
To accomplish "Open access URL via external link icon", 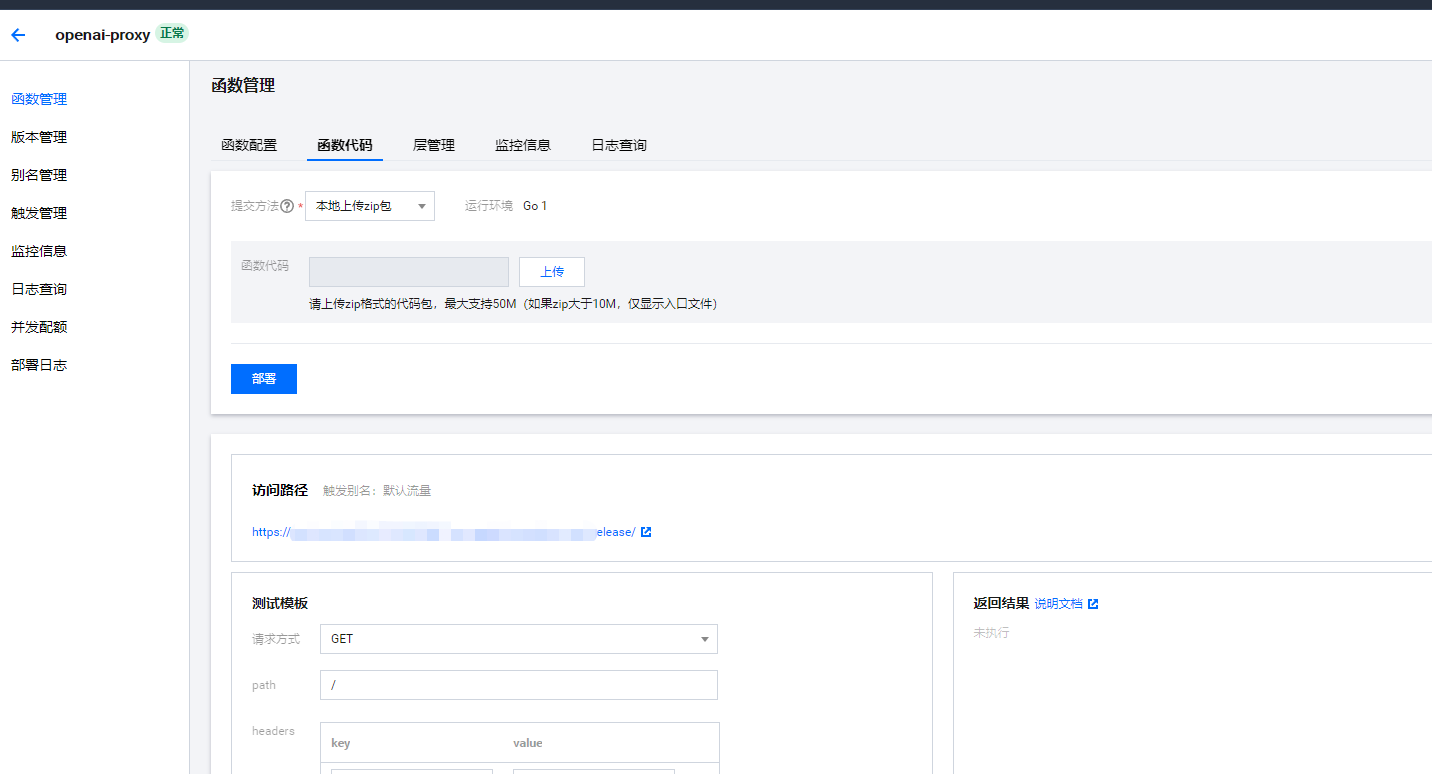I will [646, 532].
